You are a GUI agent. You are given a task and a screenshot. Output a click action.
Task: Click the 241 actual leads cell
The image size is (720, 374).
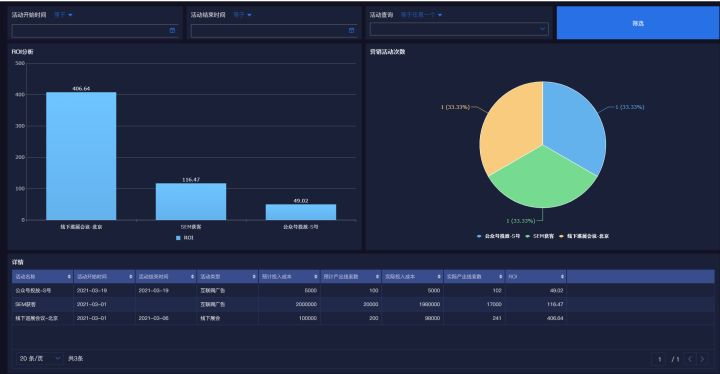pos(474,318)
